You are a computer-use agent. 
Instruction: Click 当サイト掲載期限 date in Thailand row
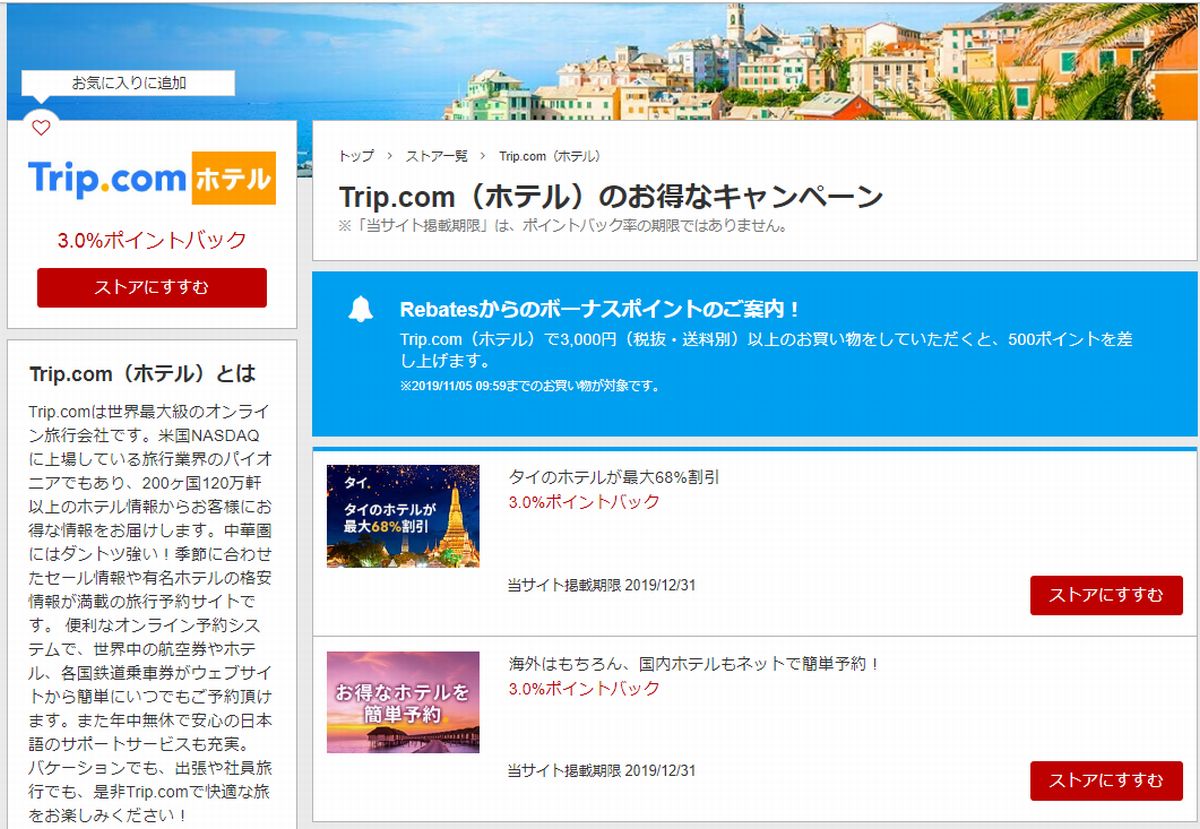tap(602, 585)
